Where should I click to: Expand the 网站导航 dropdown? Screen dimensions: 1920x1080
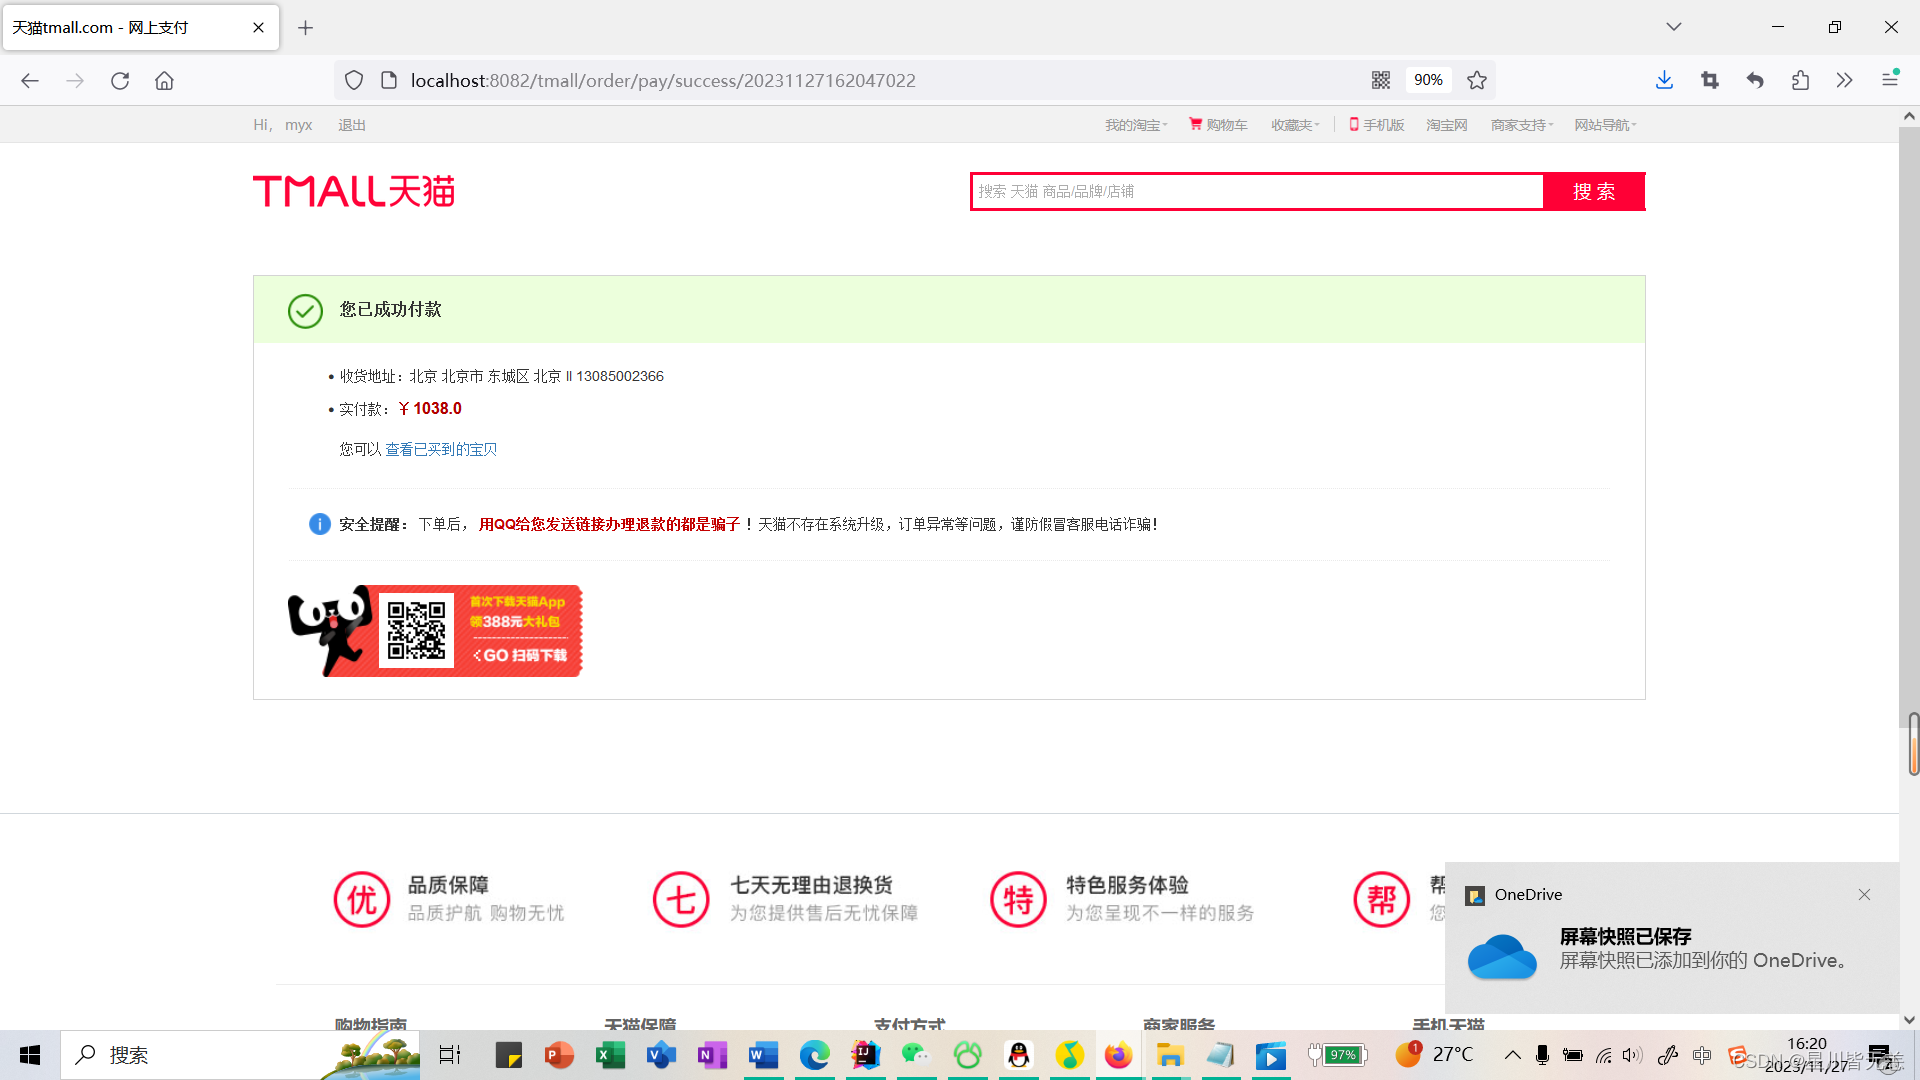point(1605,125)
